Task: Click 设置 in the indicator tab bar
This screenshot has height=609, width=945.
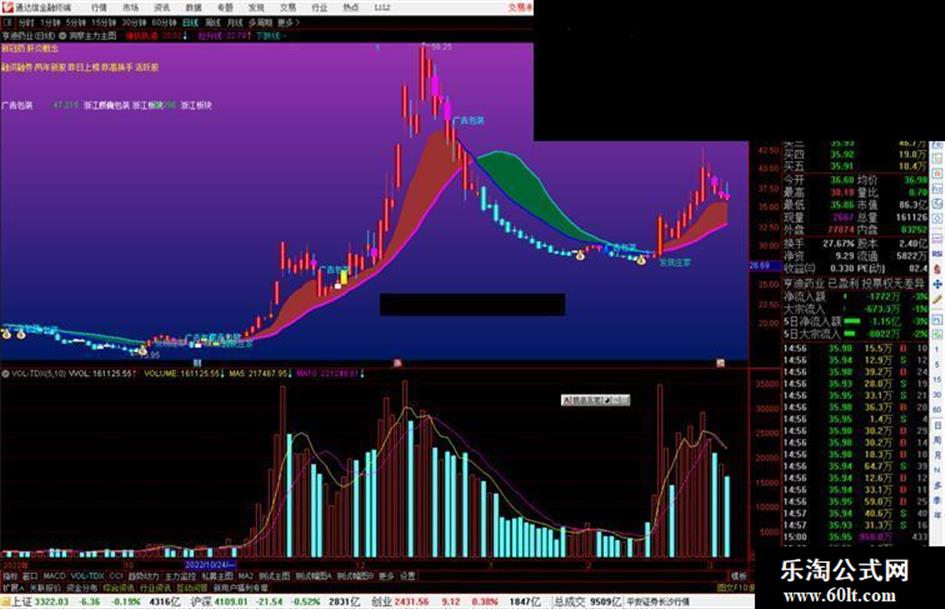Action: [408, 576]
